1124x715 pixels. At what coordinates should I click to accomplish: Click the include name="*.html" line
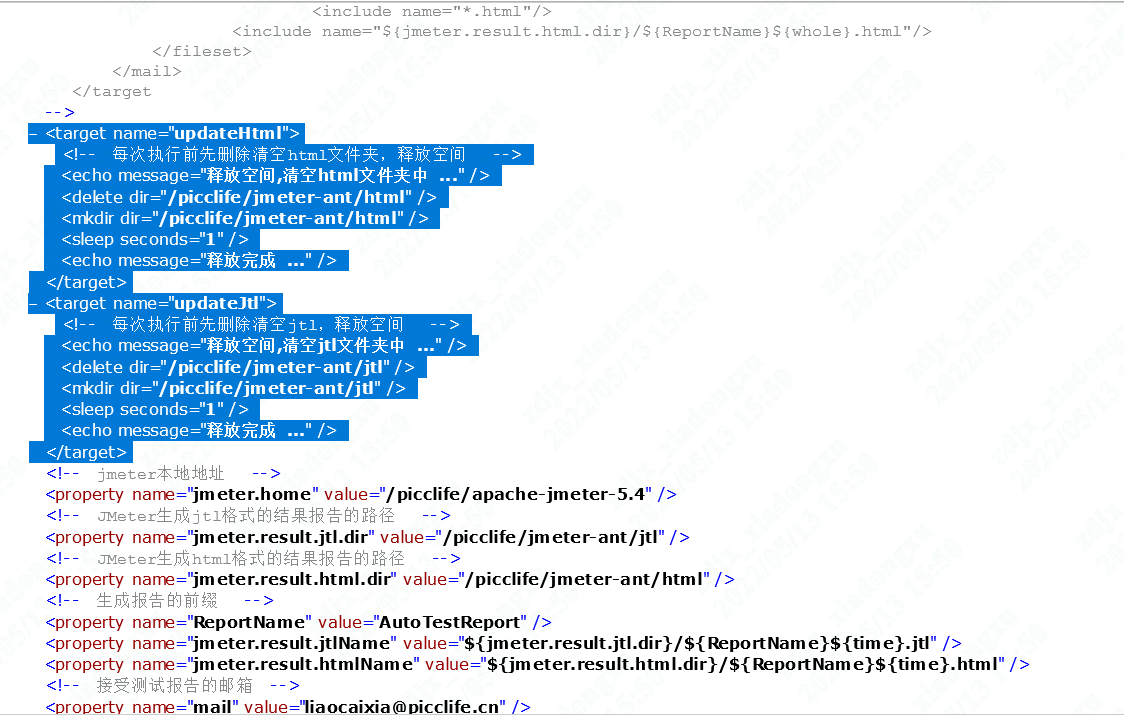[x=432, y=11]
